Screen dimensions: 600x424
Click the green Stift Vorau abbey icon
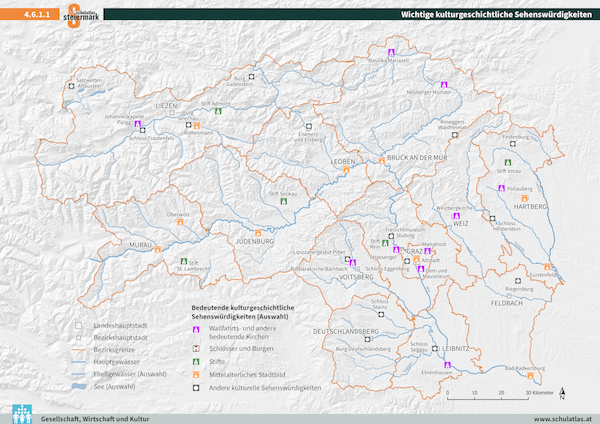click(x=508, y=162)
